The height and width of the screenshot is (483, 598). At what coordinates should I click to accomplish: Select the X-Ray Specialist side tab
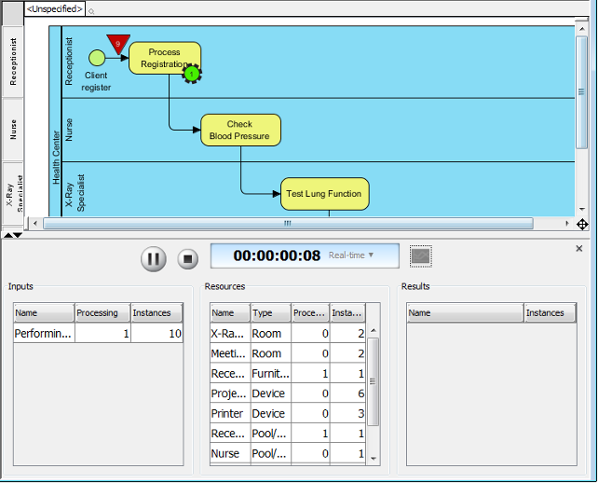pos(13,193)
